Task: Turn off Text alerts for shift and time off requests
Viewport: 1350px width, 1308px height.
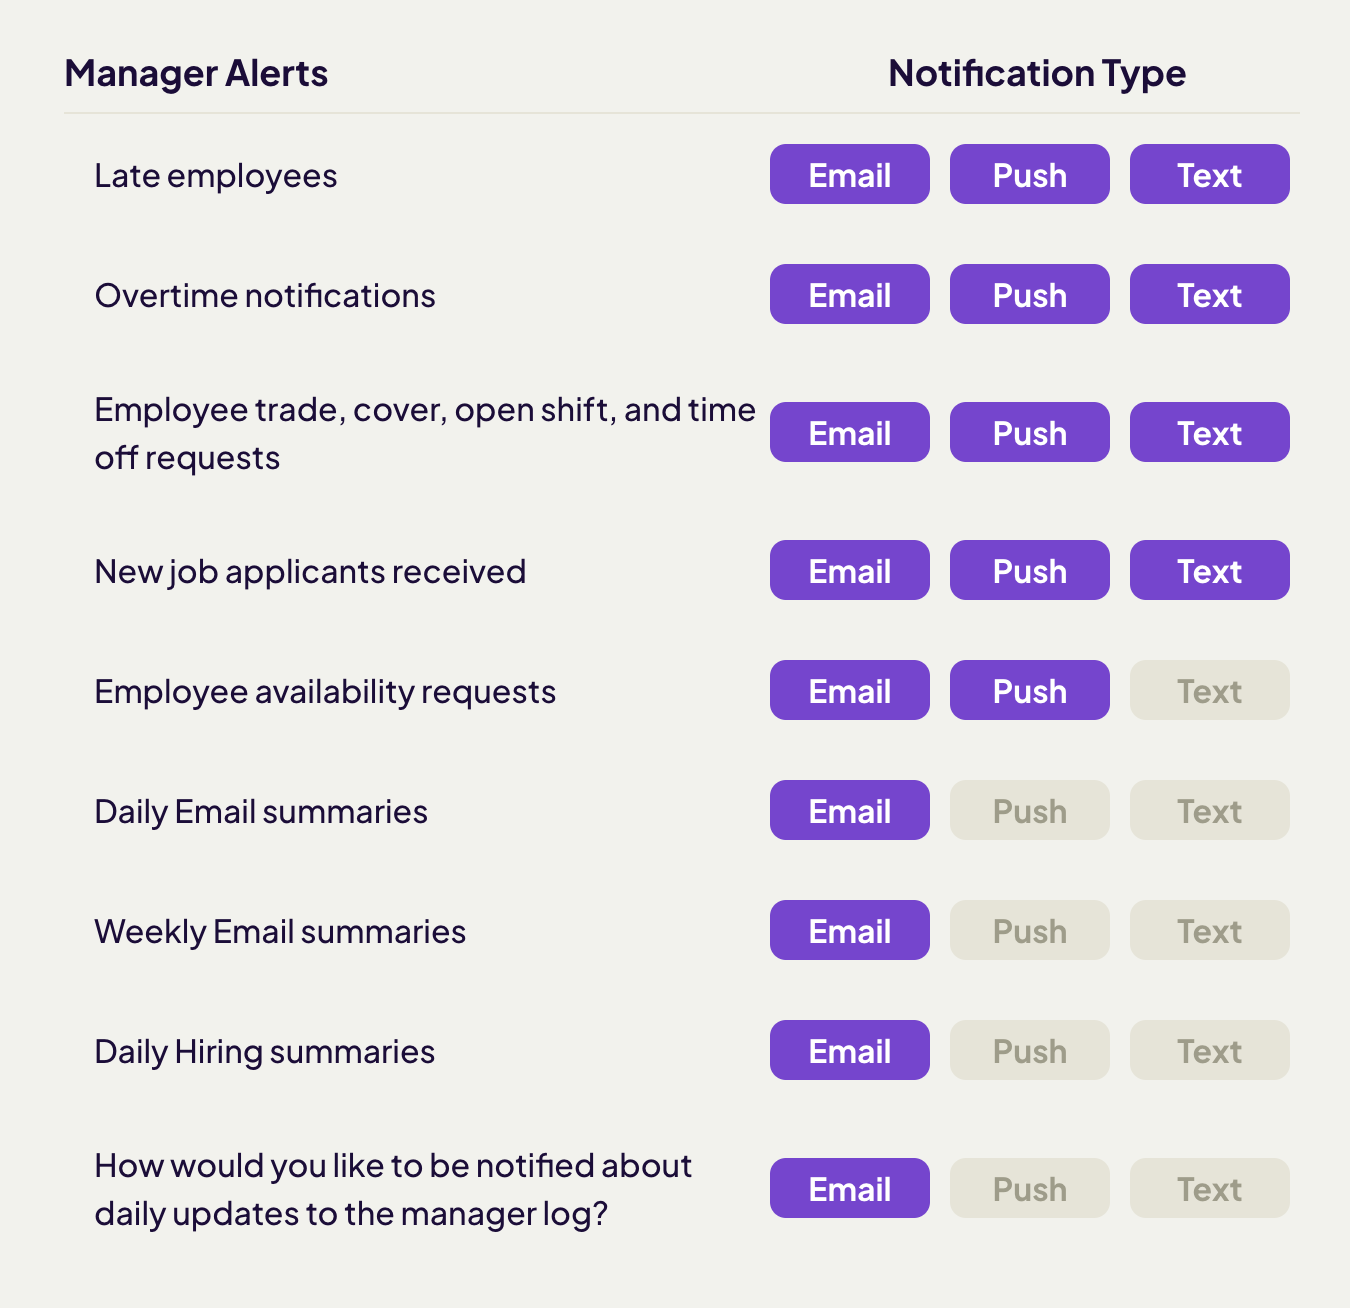Action: point(1209,432)
